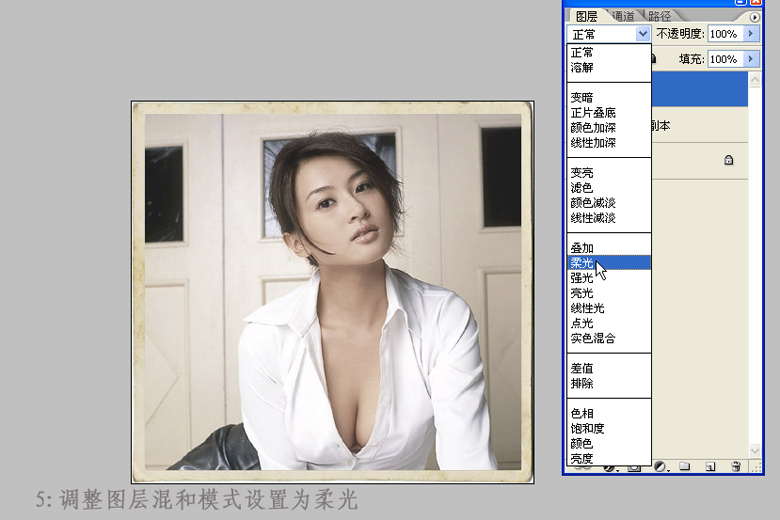Select 滤色 blend mode

point(609,188)
